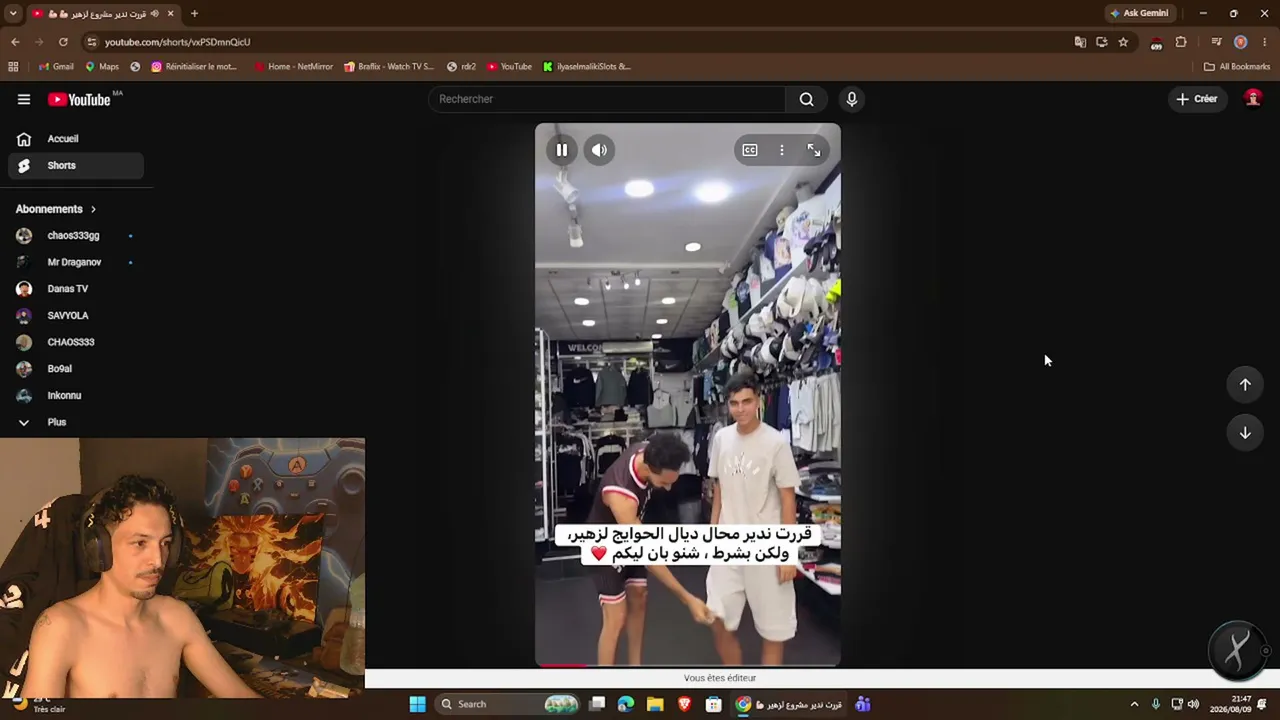This screenshot has width=1280, height=720.
Task: Open a new browser tab
Action: click(194, 13)
